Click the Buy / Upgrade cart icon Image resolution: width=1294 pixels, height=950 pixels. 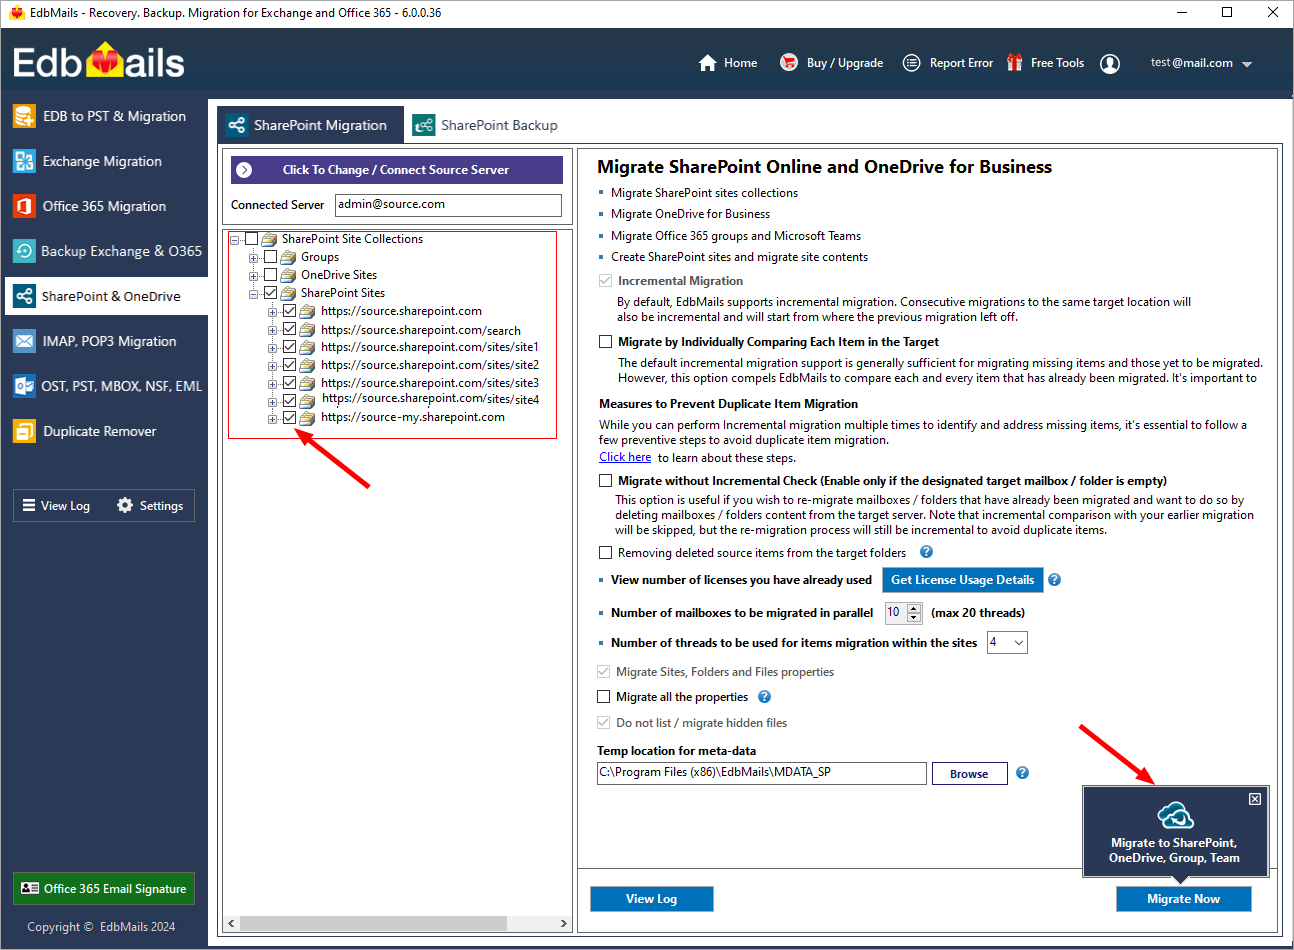coord(789,62)
